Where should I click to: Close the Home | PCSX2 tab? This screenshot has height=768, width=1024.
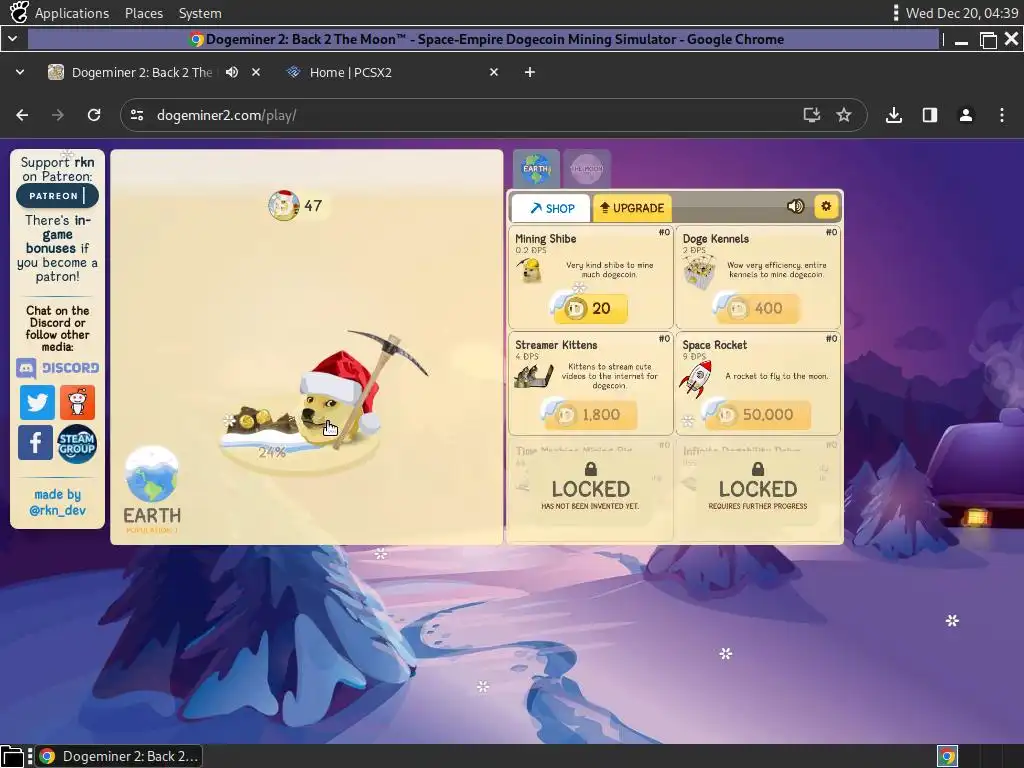494,72
